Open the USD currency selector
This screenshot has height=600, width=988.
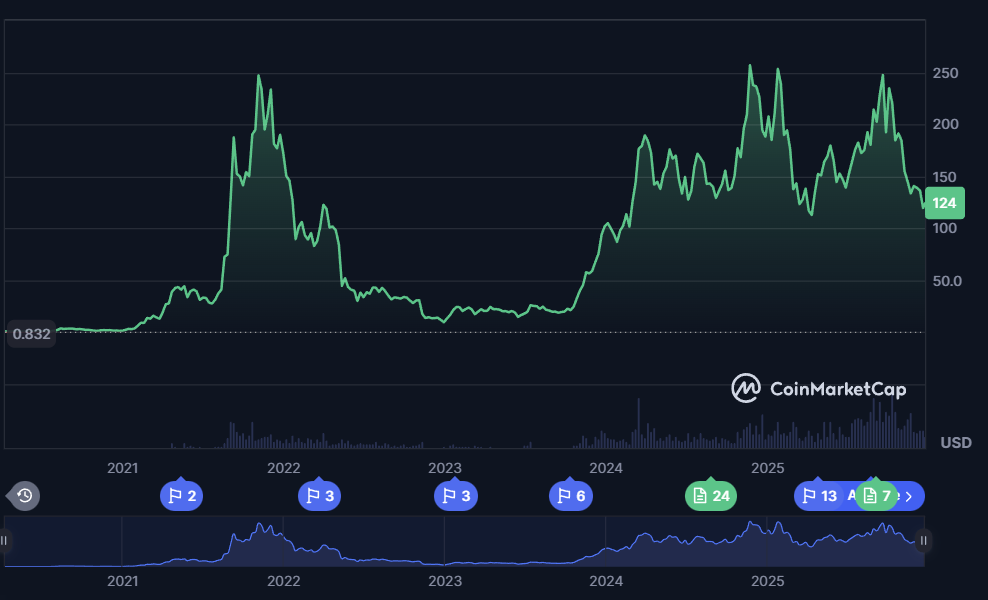[955, 442]
